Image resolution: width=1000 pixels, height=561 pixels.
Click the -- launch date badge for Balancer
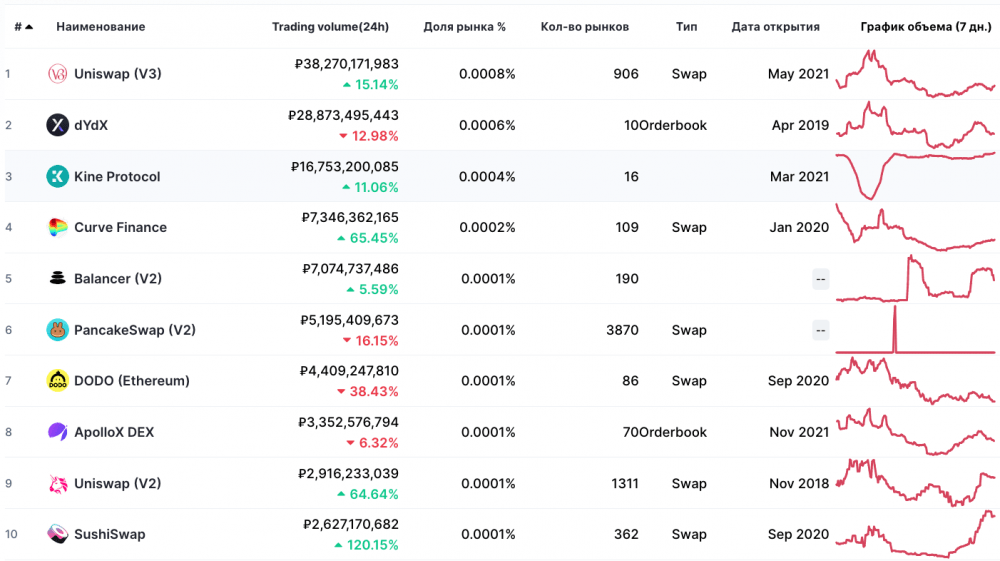(821, 279)
